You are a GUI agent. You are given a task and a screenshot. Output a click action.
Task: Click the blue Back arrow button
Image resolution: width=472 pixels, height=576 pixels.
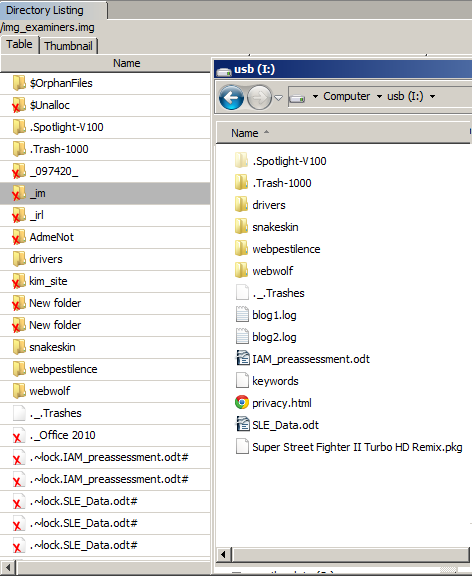pyautogui.click(x=231, y=97)
